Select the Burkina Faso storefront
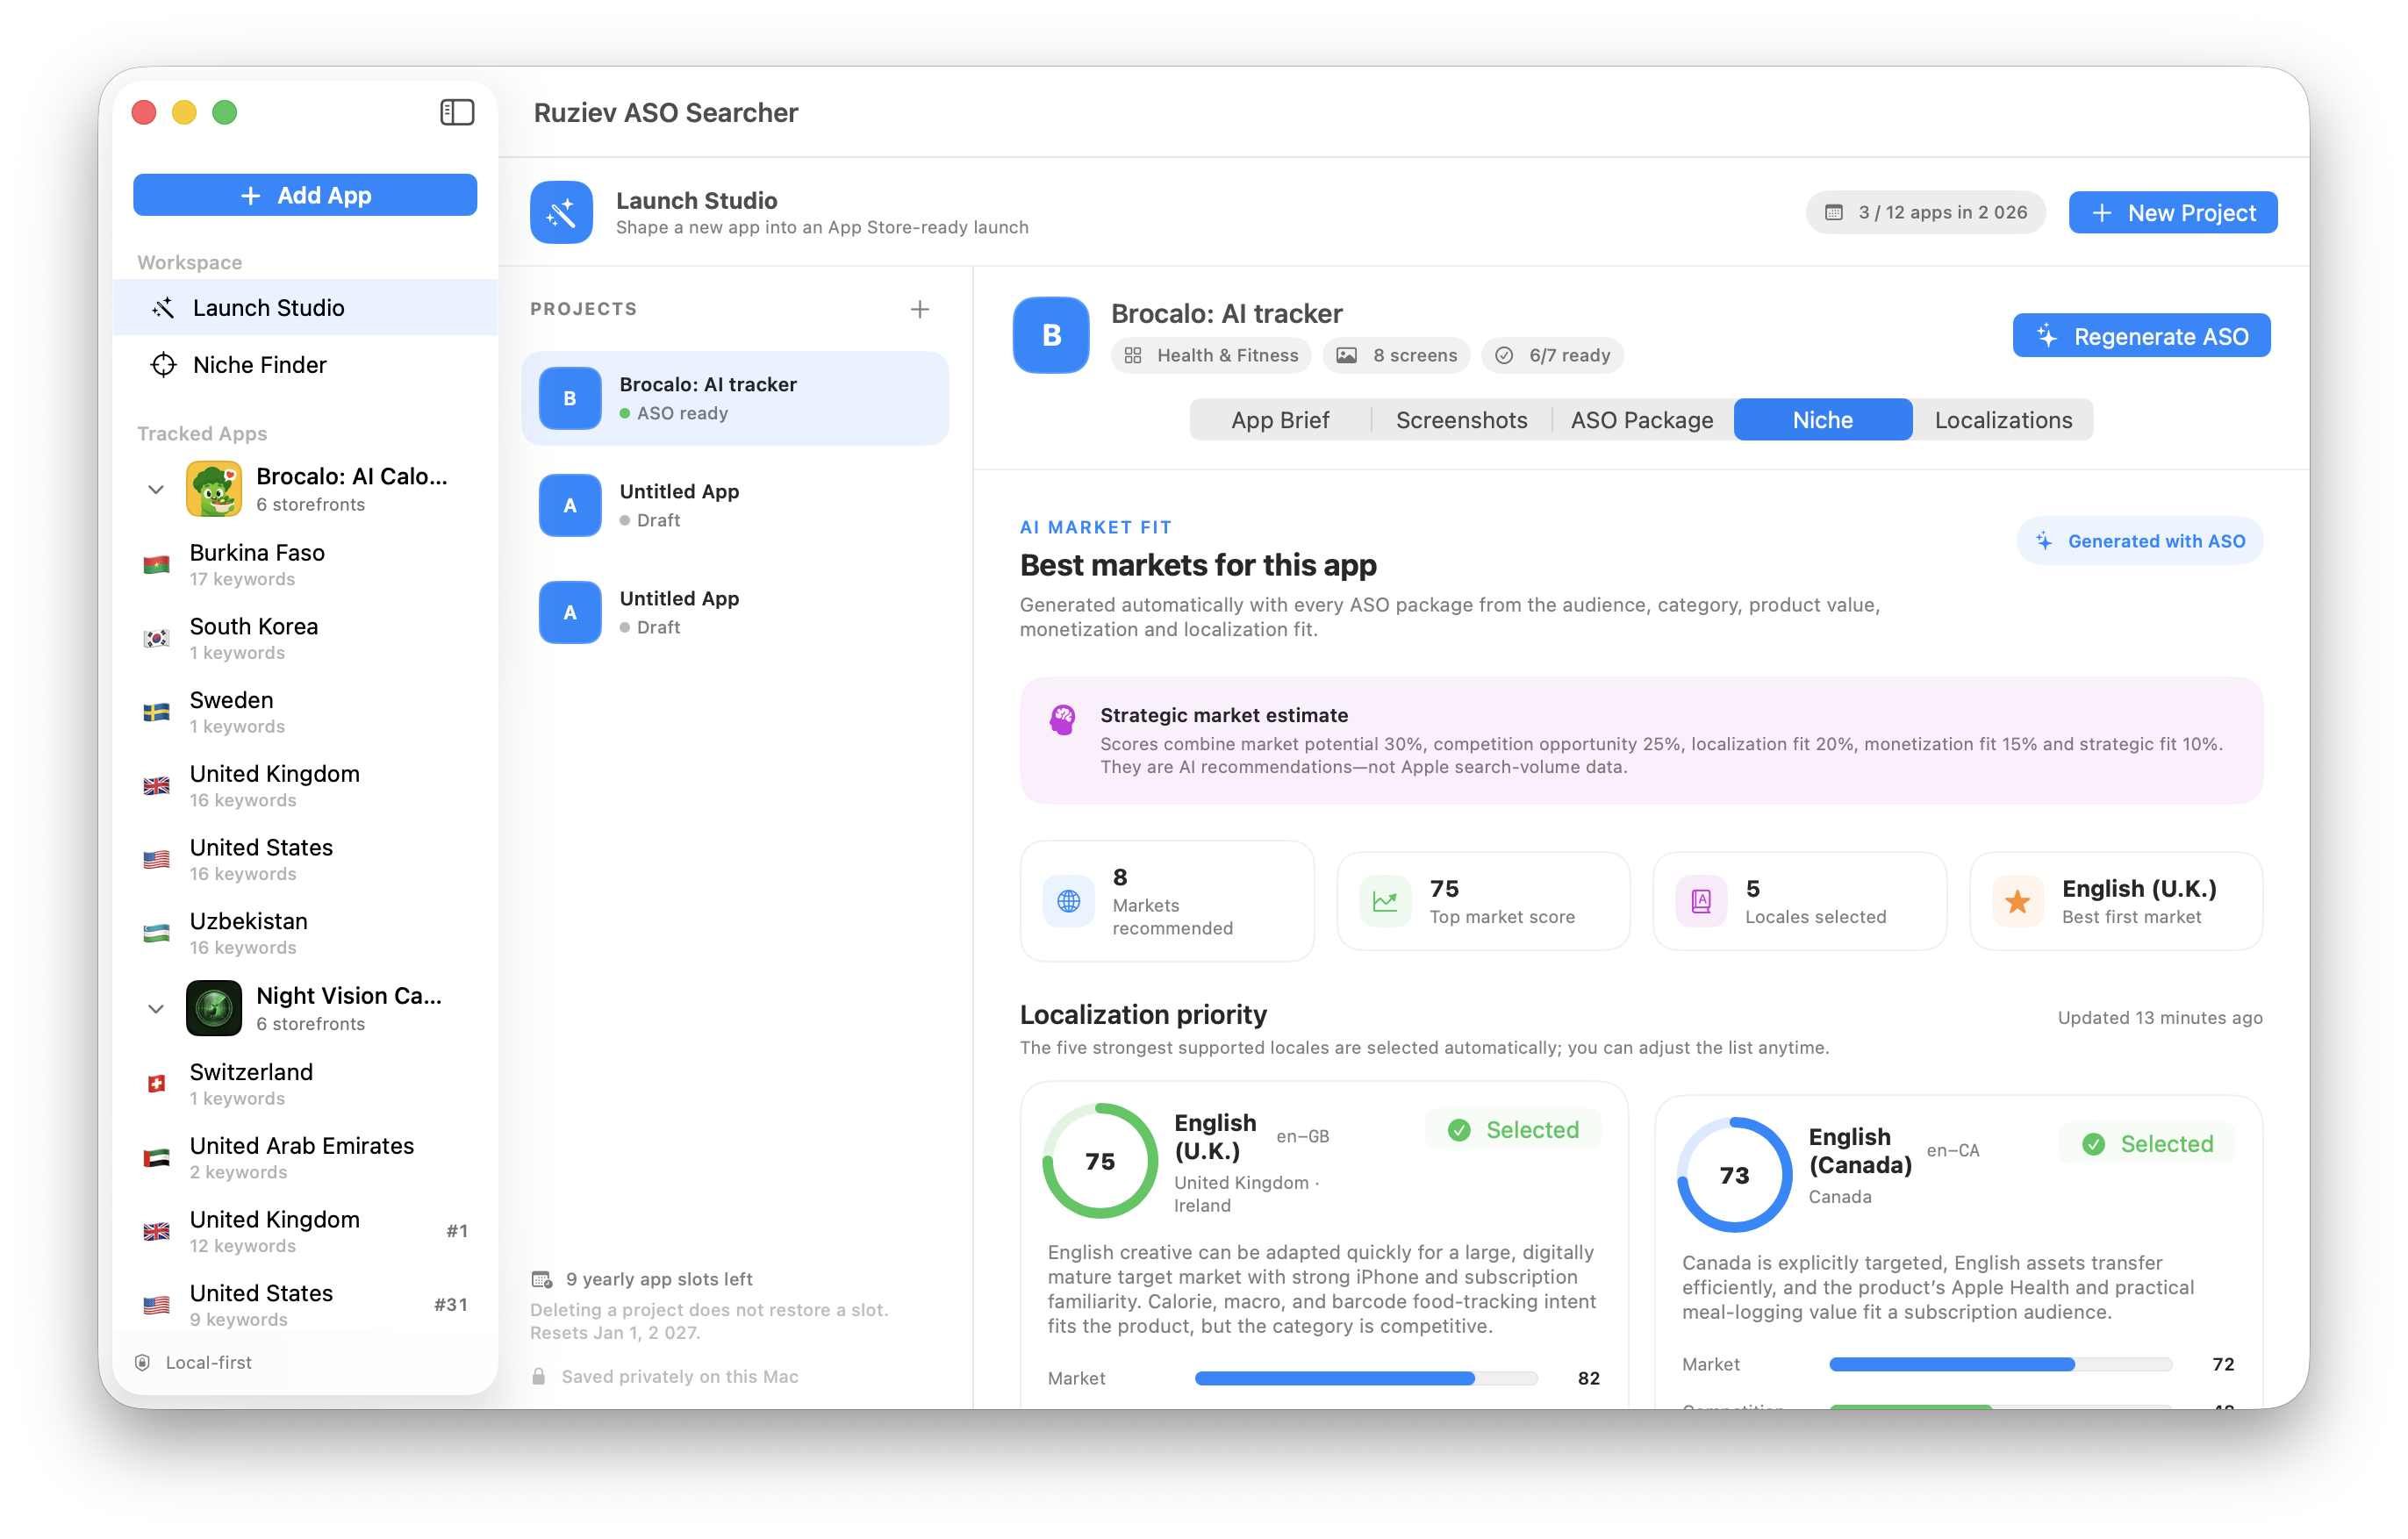The image size is (2408, 1539). coord(305,564)
